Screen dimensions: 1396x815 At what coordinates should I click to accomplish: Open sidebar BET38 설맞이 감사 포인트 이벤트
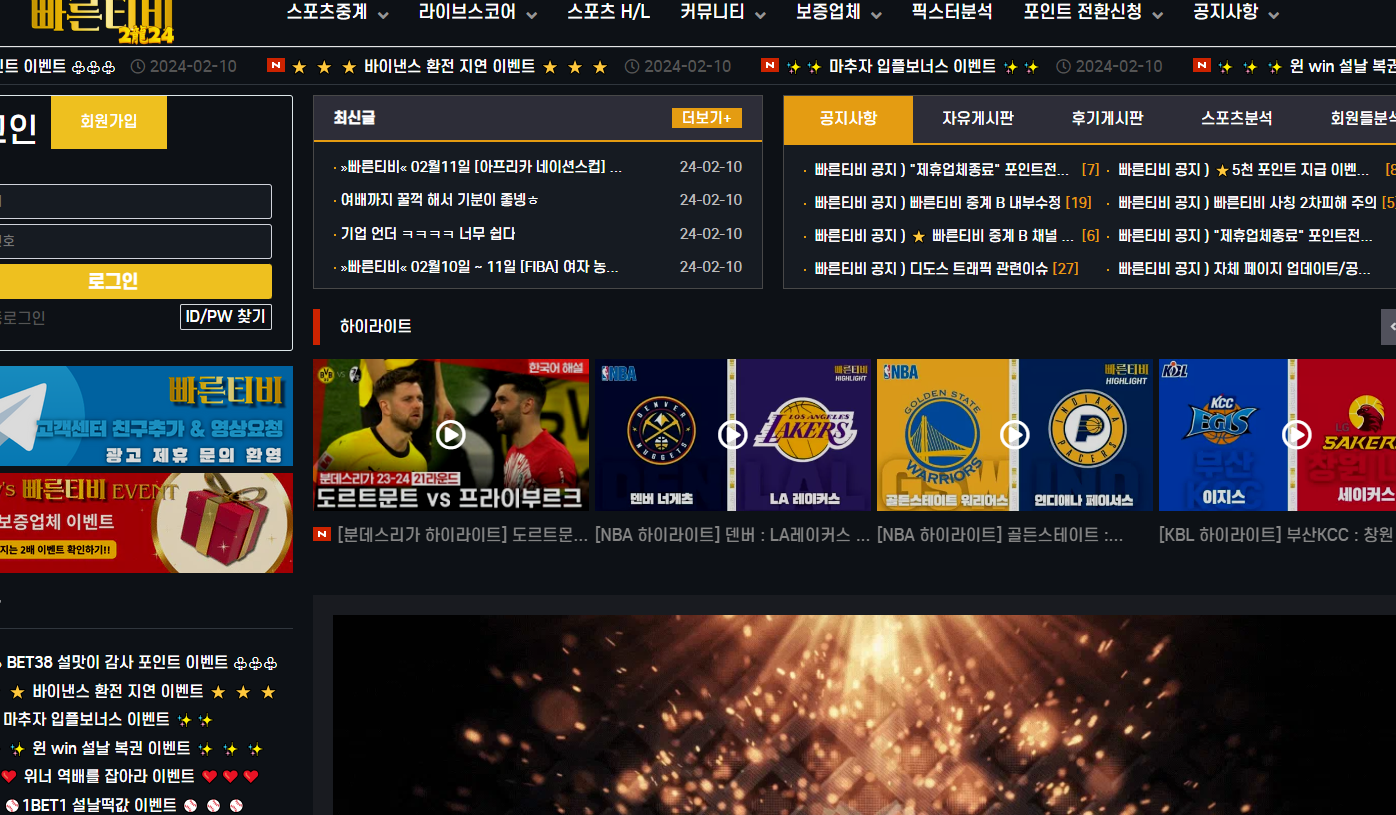(117, 662)
